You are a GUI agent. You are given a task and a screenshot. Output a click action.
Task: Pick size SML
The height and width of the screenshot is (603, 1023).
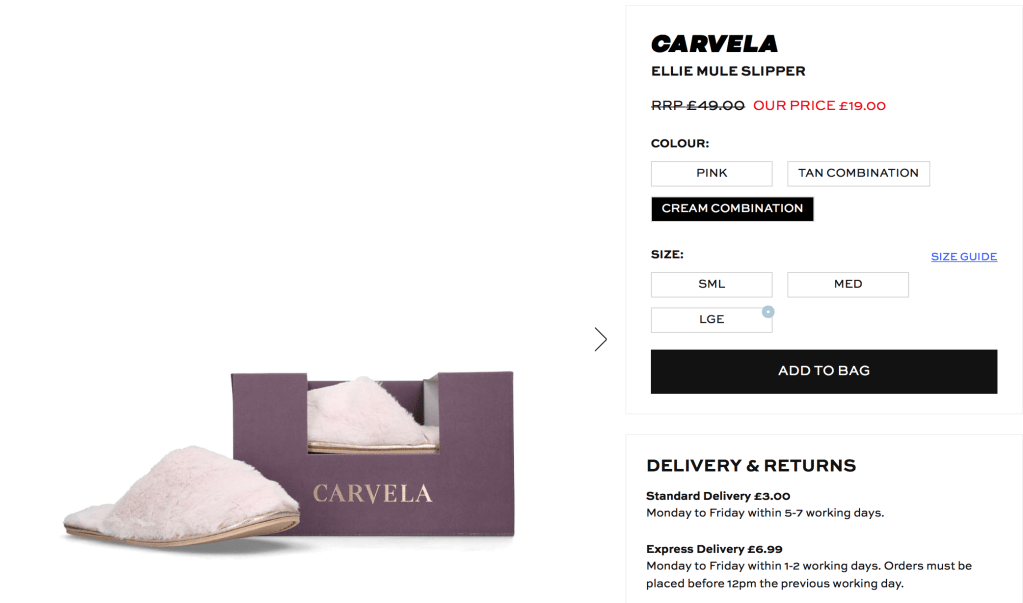pyautogui.click(x=712, y=285)
